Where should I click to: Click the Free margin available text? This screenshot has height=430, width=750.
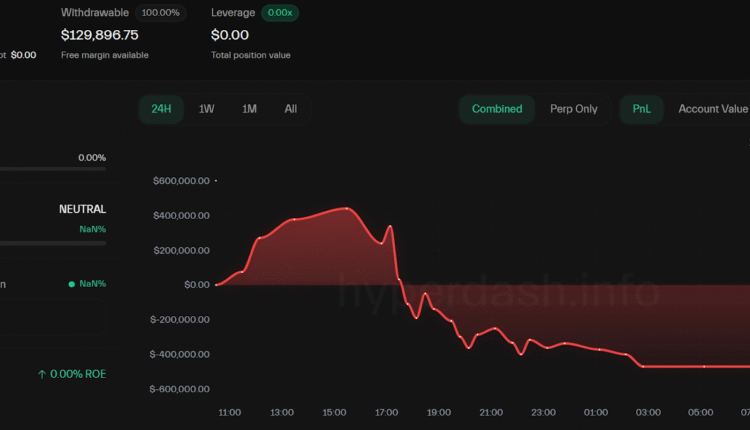[105, 55]
